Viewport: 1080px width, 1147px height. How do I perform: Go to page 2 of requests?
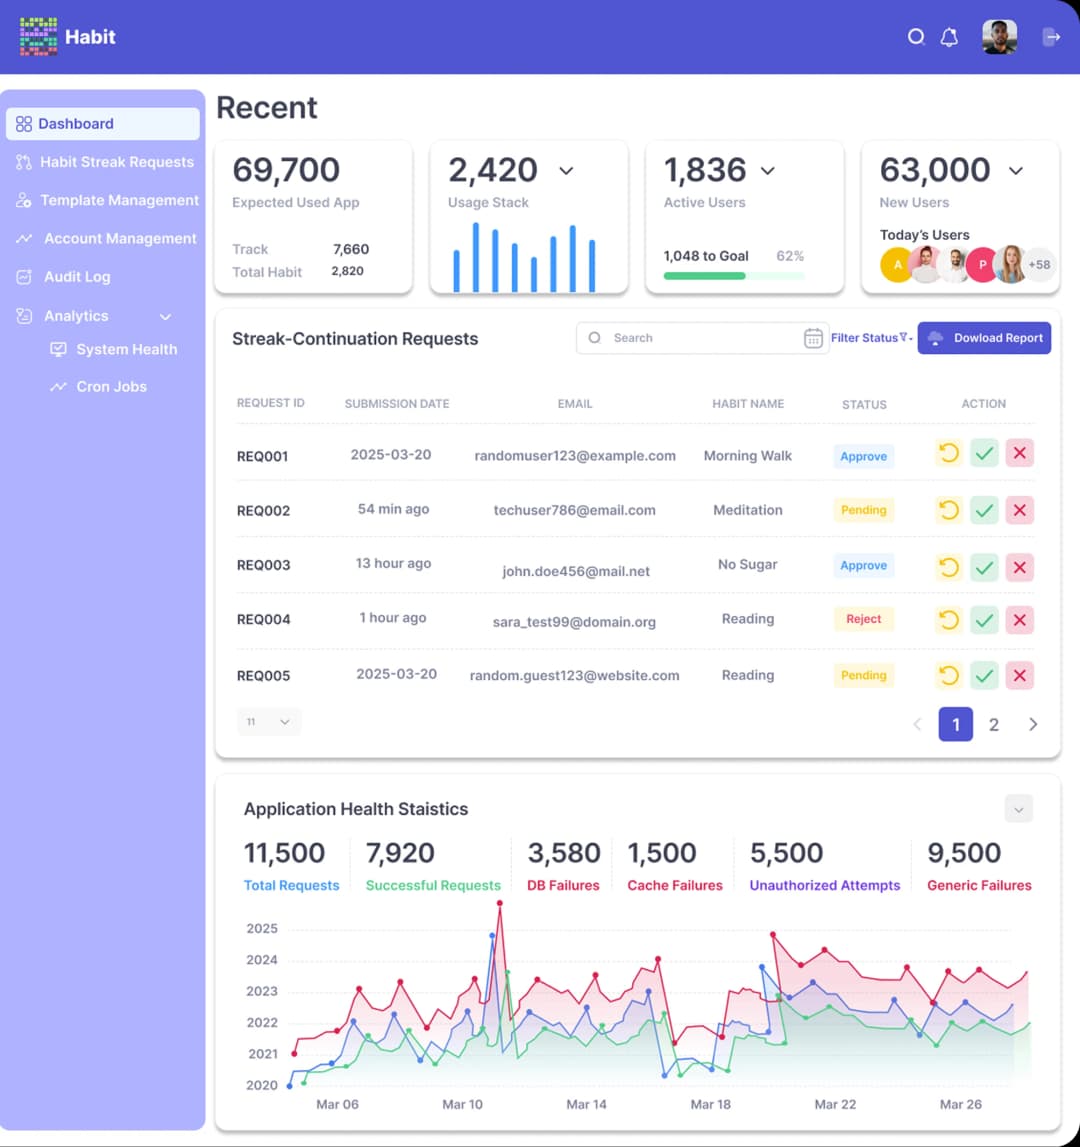993,725
